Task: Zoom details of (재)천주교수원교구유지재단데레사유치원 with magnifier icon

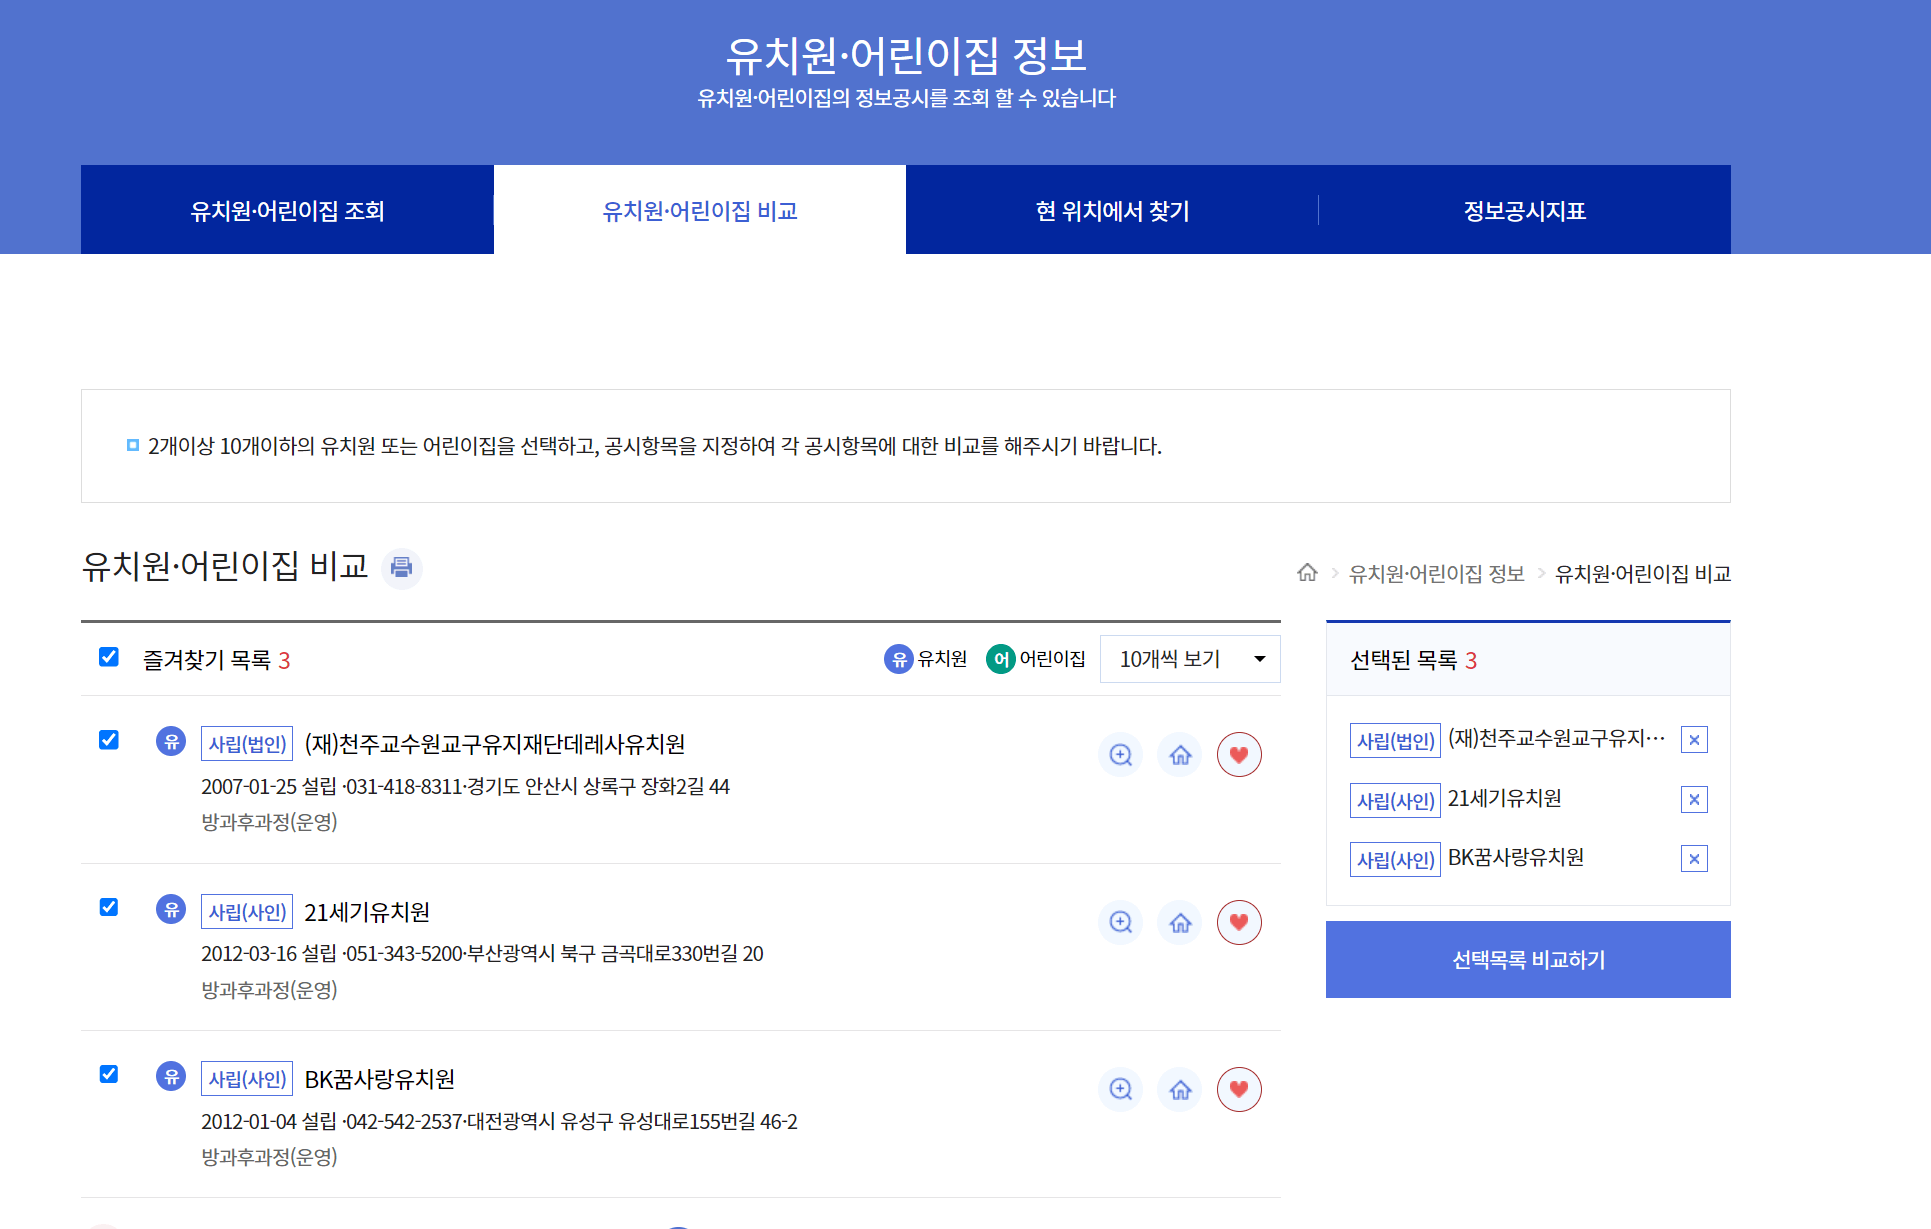Action: point(1120,755)
